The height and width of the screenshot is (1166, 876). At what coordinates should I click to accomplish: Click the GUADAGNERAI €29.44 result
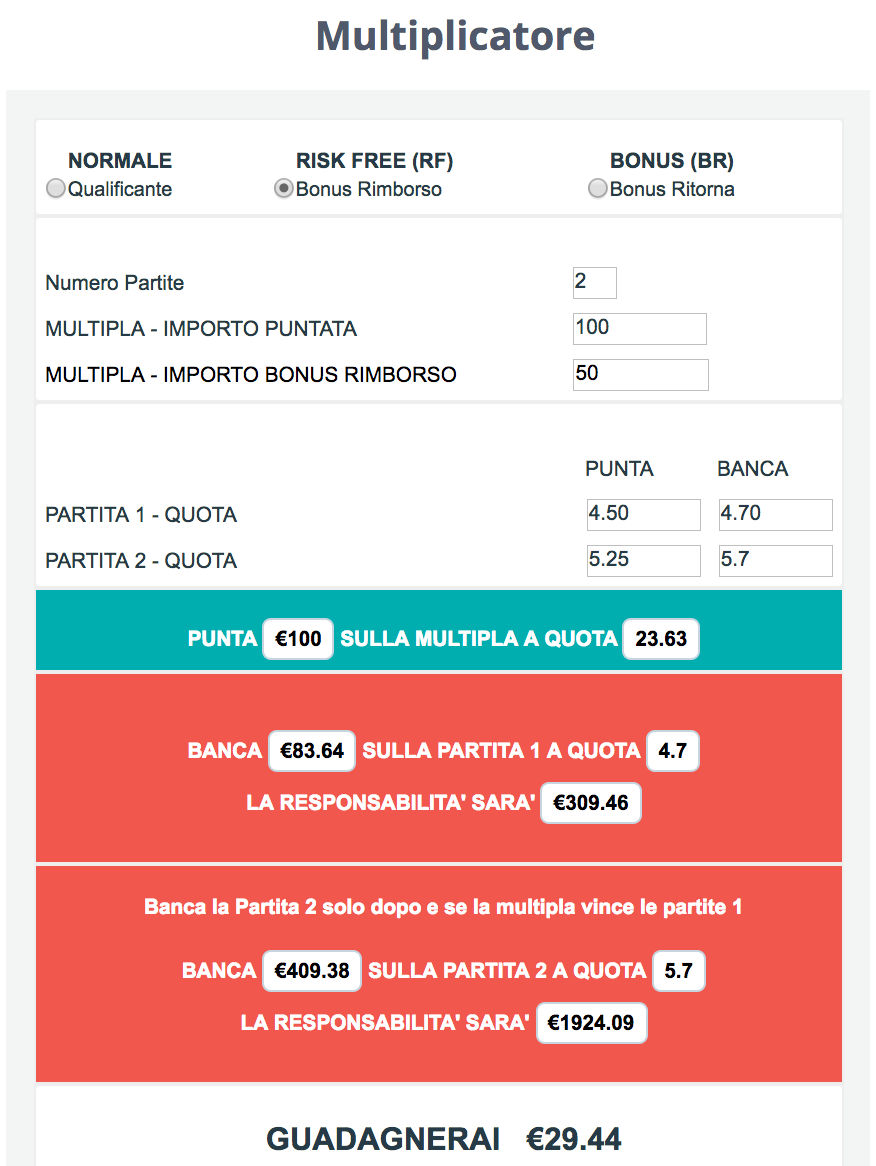point(443,1138)
